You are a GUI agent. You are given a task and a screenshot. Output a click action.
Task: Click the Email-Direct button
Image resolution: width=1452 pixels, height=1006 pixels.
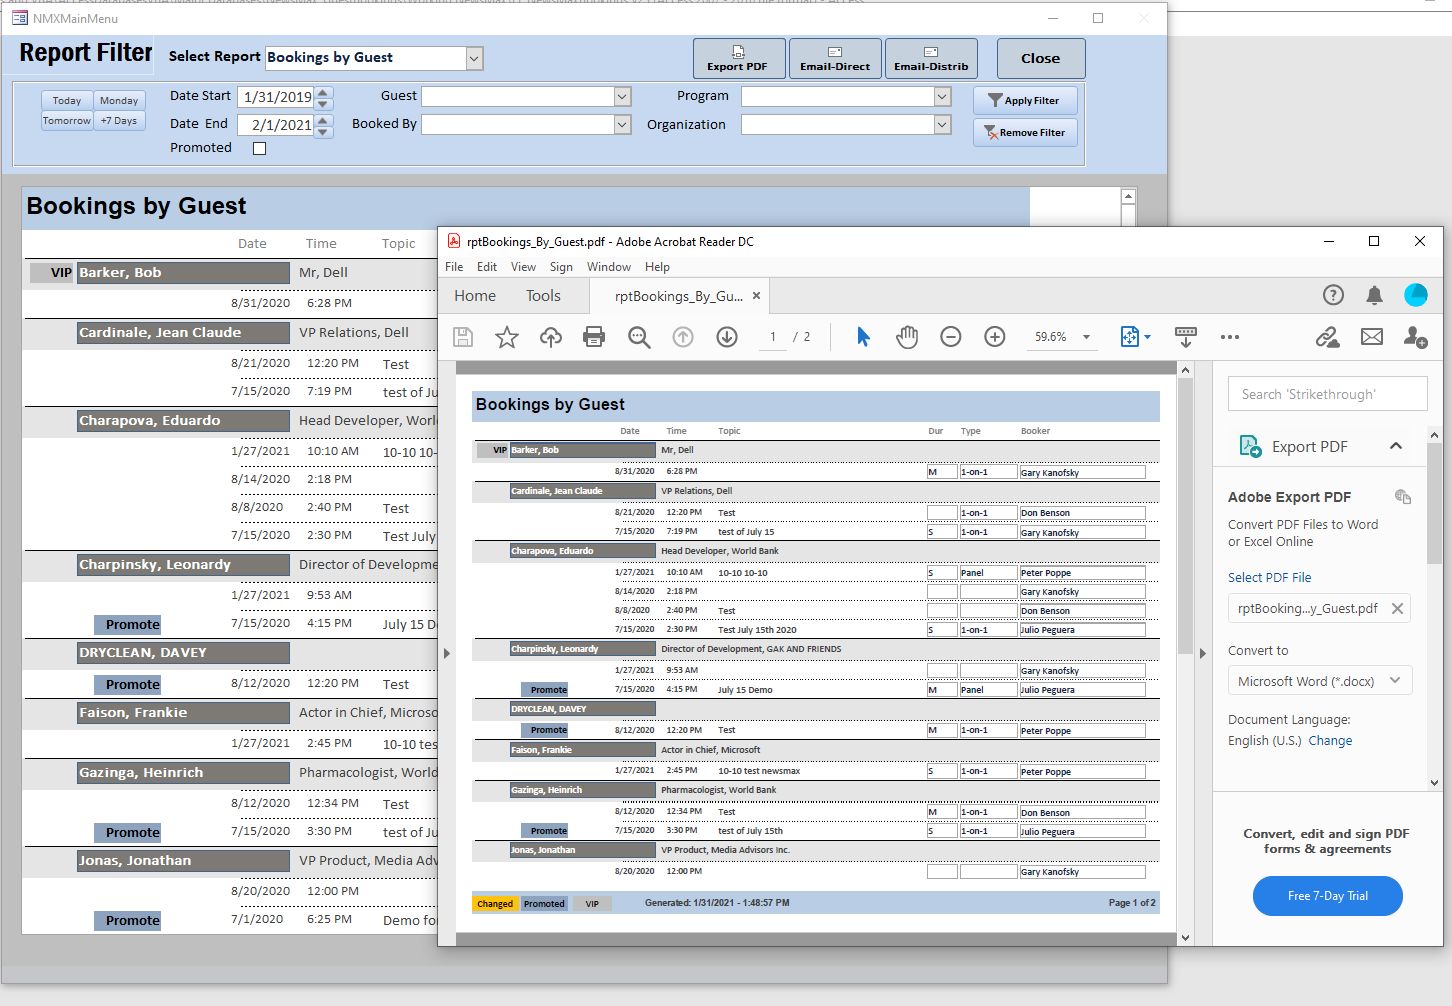[835, 58]
